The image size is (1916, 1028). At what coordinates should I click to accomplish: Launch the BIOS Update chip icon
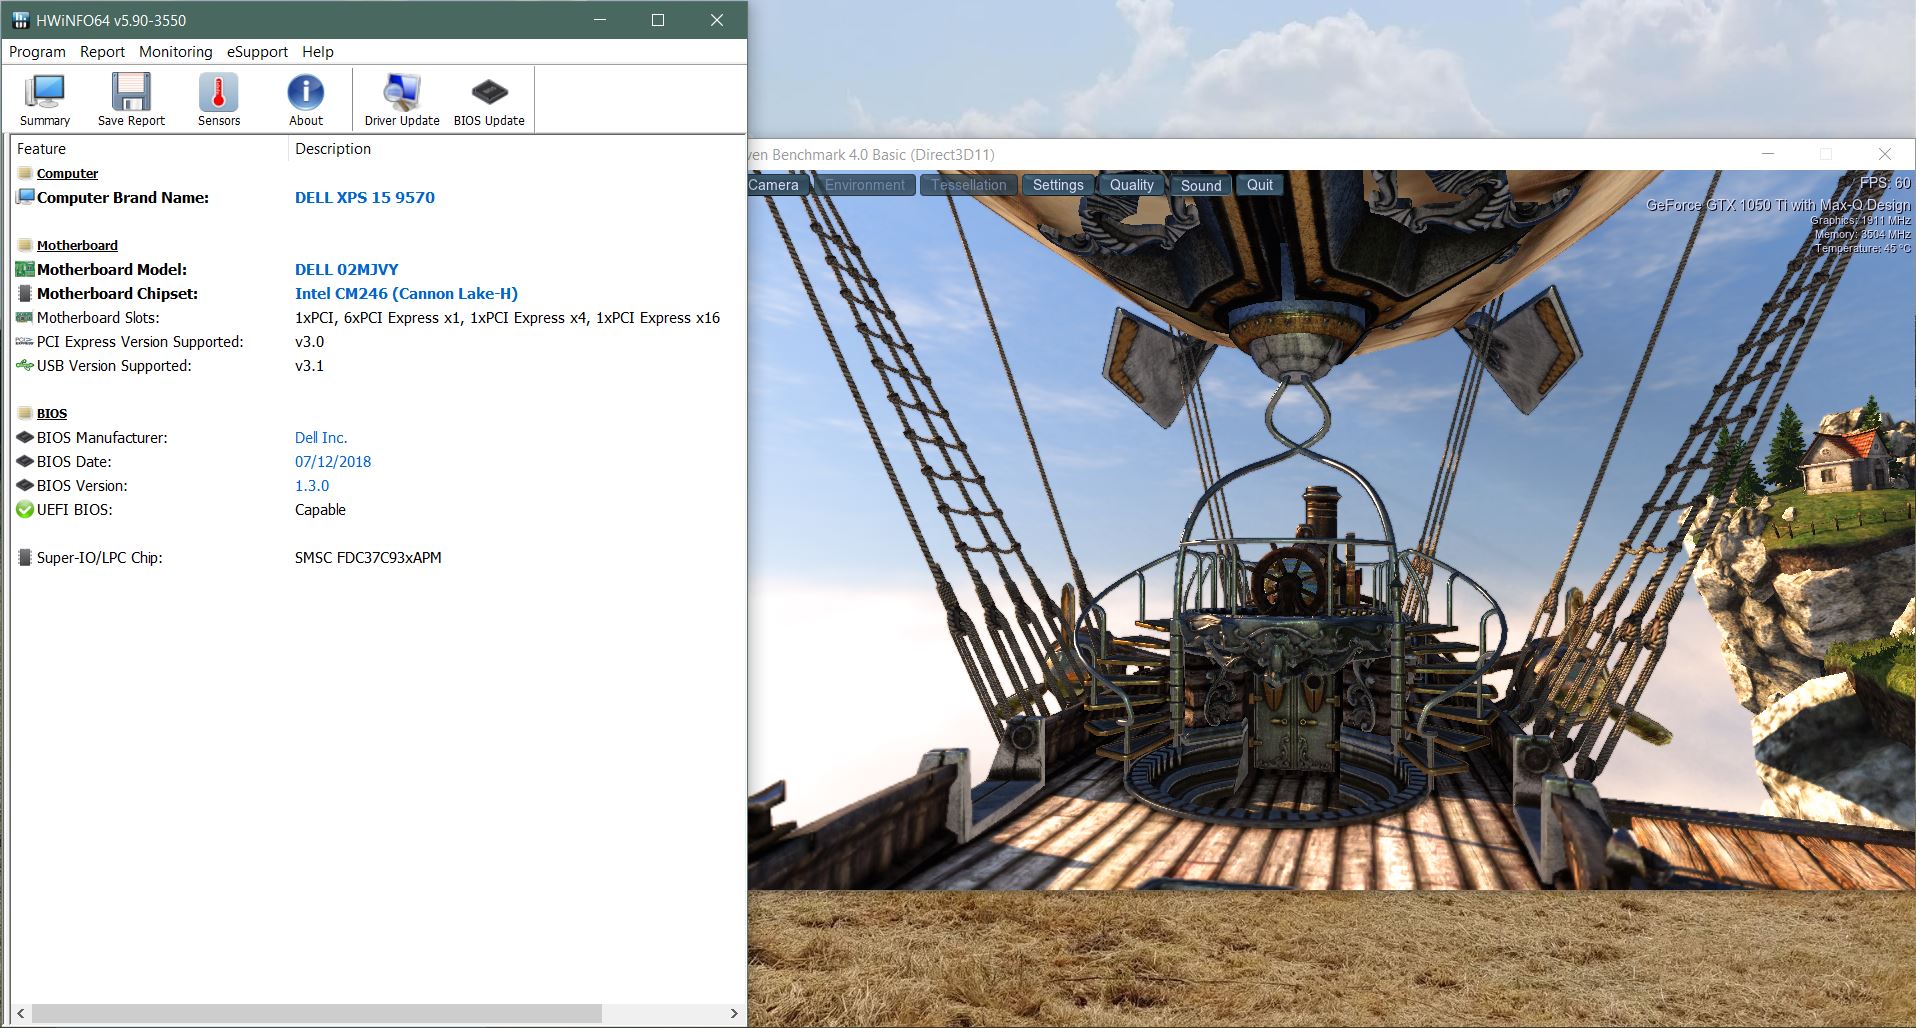click(x=489, y=100)
